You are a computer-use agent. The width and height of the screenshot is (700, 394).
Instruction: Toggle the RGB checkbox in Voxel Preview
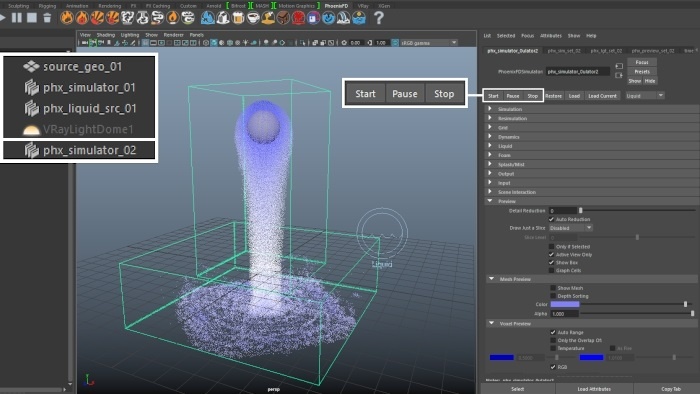click(x=553, y=367)
